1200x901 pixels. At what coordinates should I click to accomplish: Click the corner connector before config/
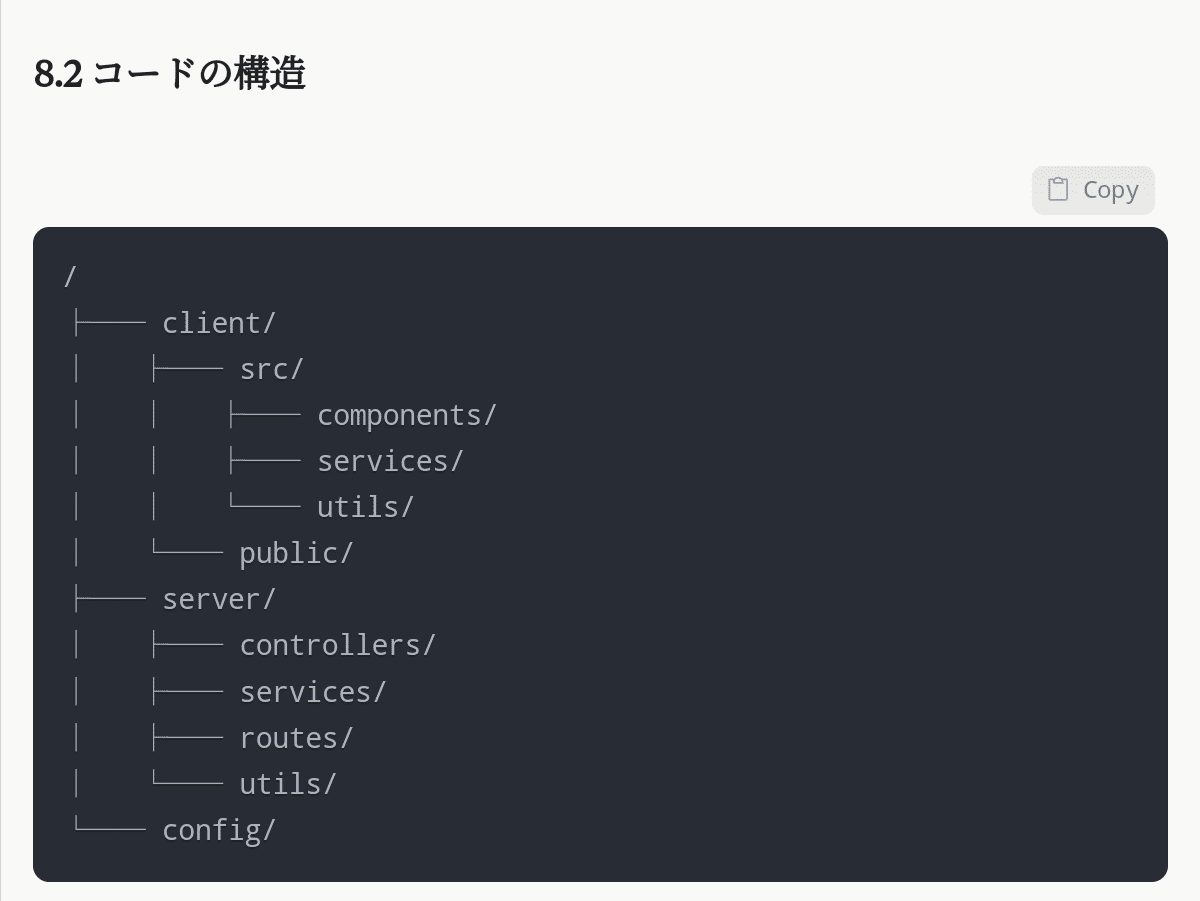pyautogui.click(x=109, y=829)
